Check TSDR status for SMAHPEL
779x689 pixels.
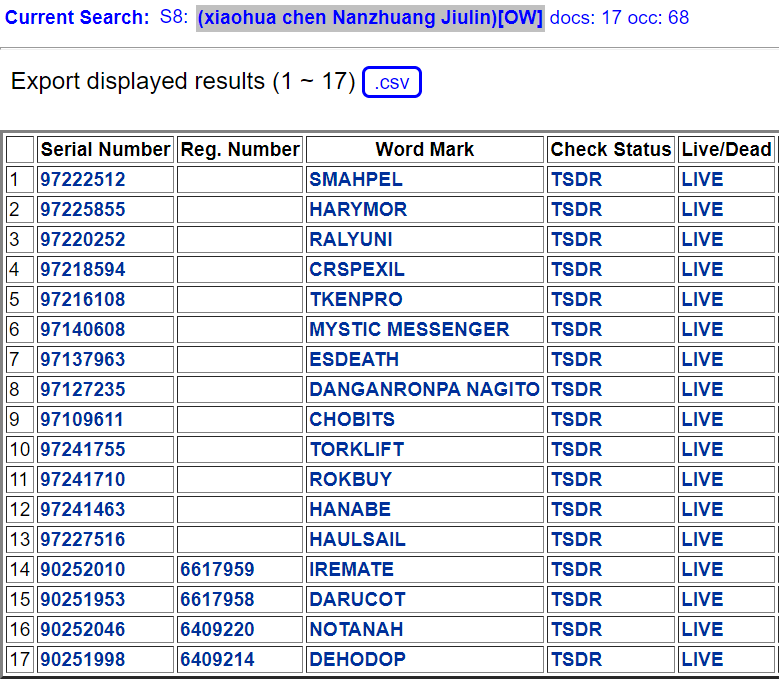click(x=576, y=179)
